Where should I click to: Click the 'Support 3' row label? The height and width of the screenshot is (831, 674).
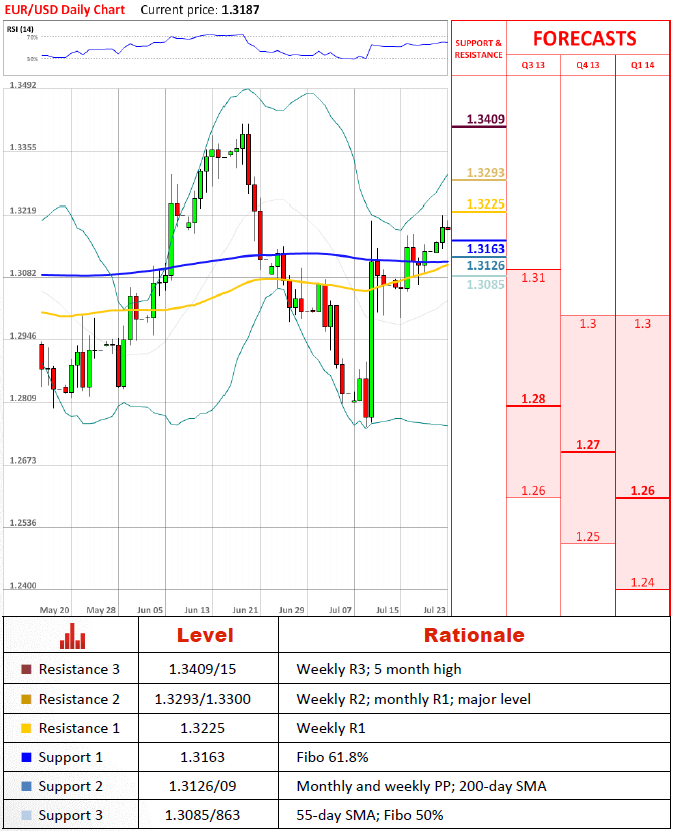70,815
